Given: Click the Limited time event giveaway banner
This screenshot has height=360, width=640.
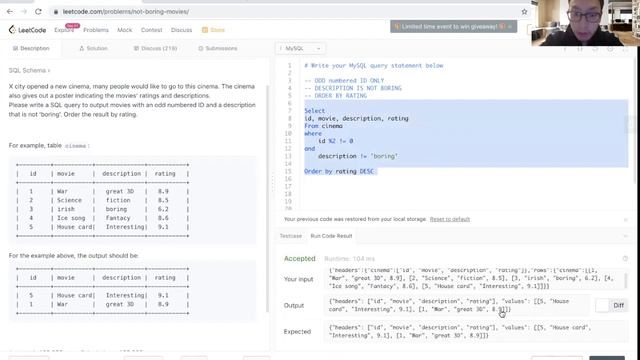Looking at the screenshot, I should click(453, 27).
